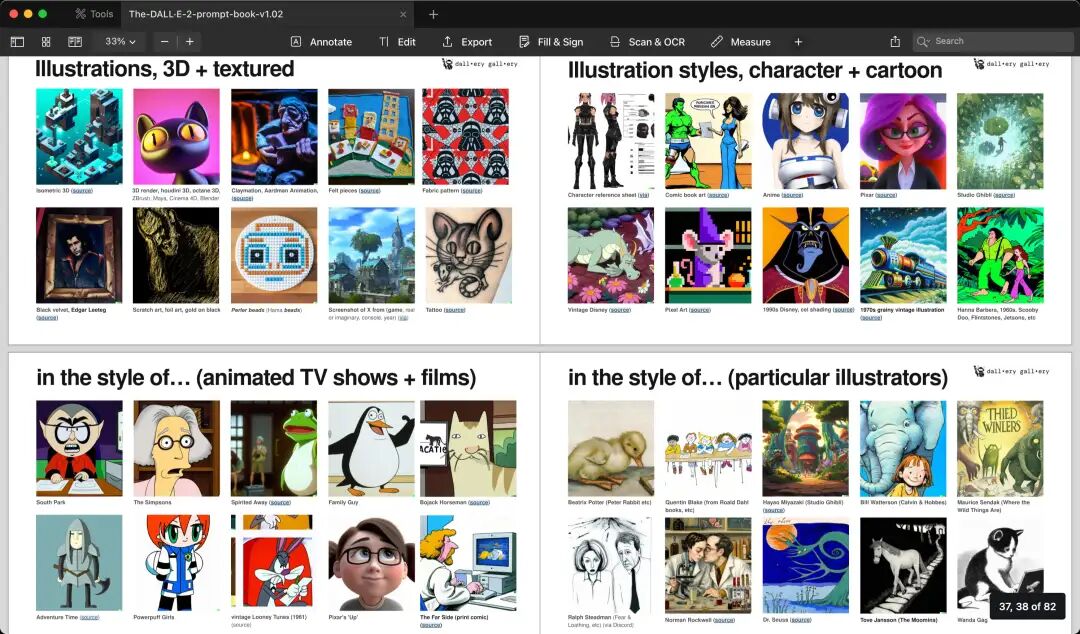The width and height of the screenshot is (1080, 634).
Task: Select the South Park style image
Action: click(x=79, y=448)
